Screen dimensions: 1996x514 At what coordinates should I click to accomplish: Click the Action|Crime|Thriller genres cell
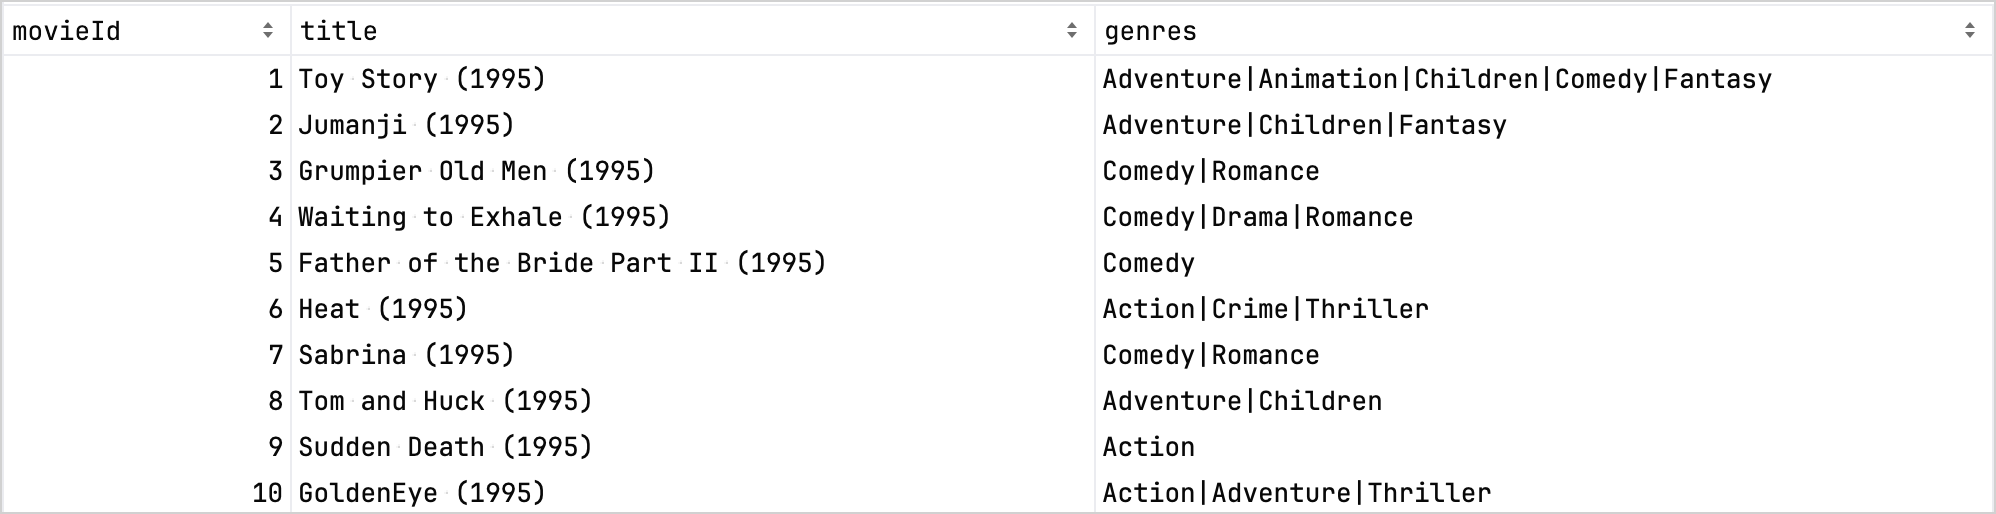(1265, 309)
